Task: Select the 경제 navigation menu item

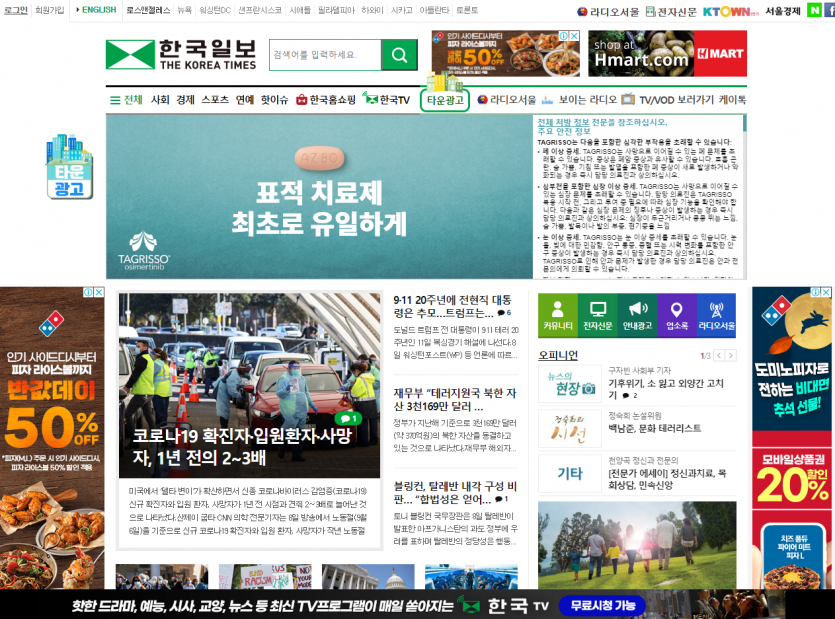Action: [x=186, y=100]
